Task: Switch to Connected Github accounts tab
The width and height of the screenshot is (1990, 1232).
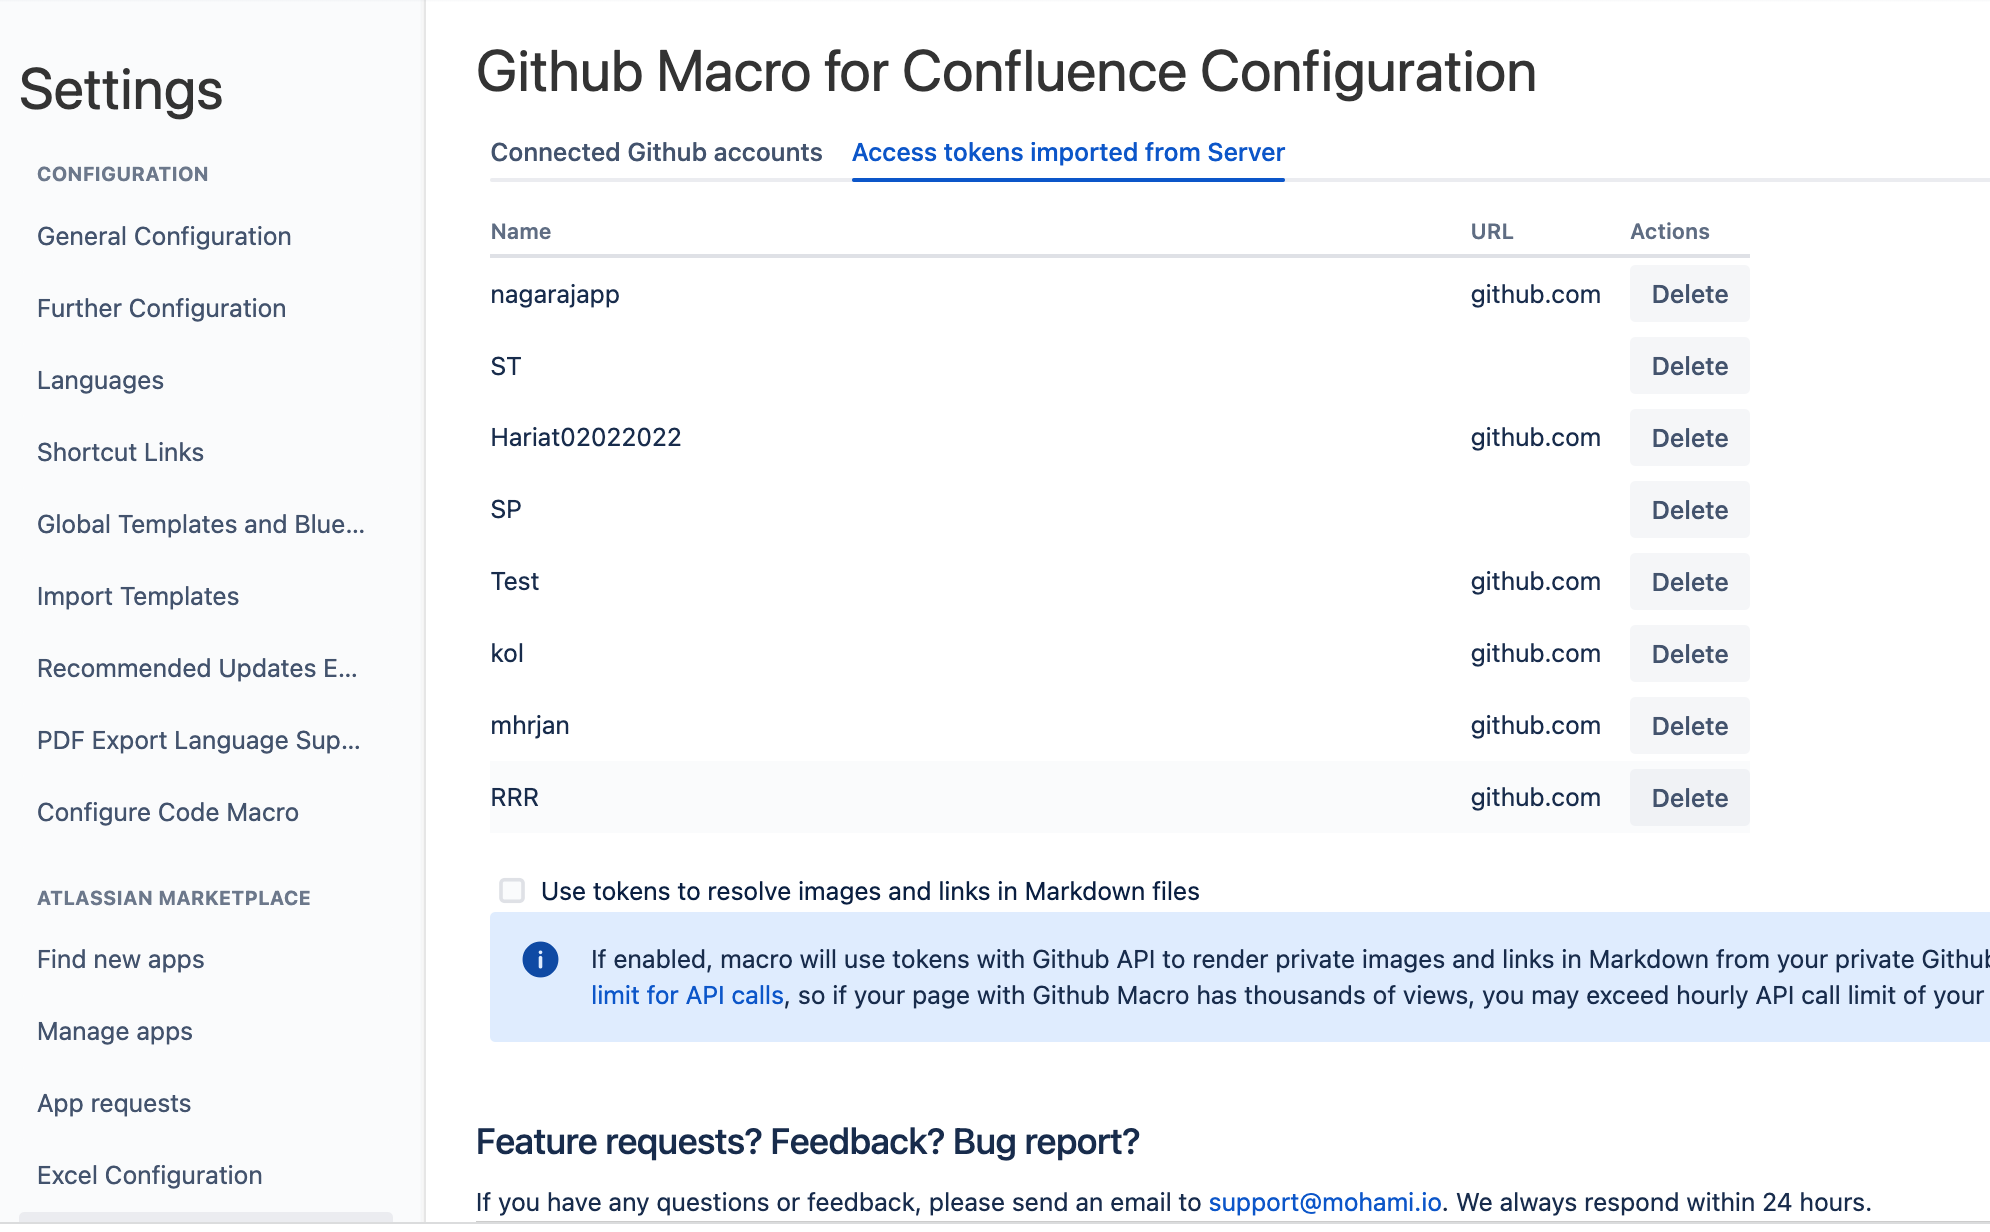Action: (x=656, y=152)
